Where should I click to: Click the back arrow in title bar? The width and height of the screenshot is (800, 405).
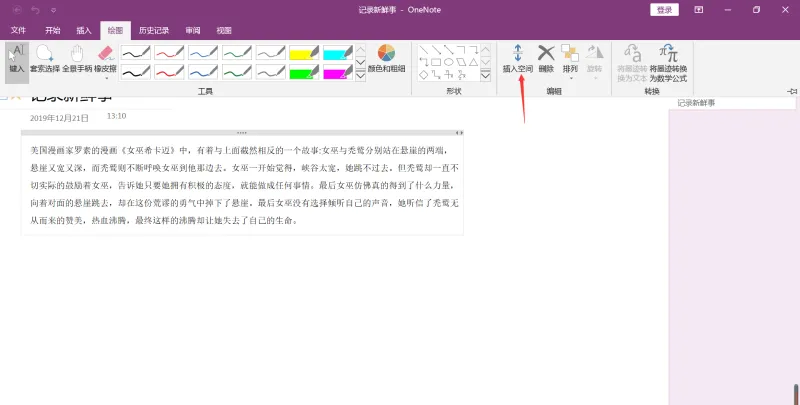coord(17,10)
